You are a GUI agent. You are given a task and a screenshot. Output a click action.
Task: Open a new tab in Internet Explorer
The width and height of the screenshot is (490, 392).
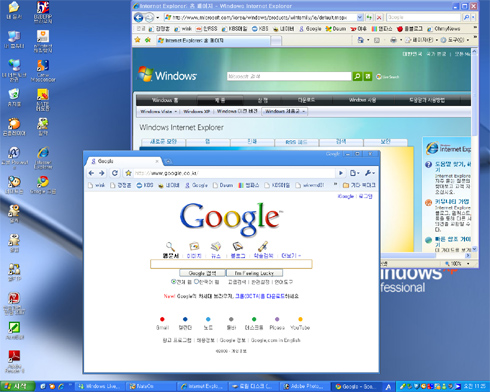click(276, 40)
